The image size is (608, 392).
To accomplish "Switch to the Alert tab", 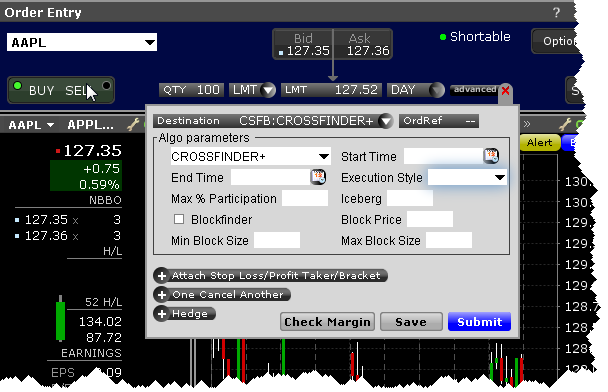I will pyautogui.click(x=539, y=142).
